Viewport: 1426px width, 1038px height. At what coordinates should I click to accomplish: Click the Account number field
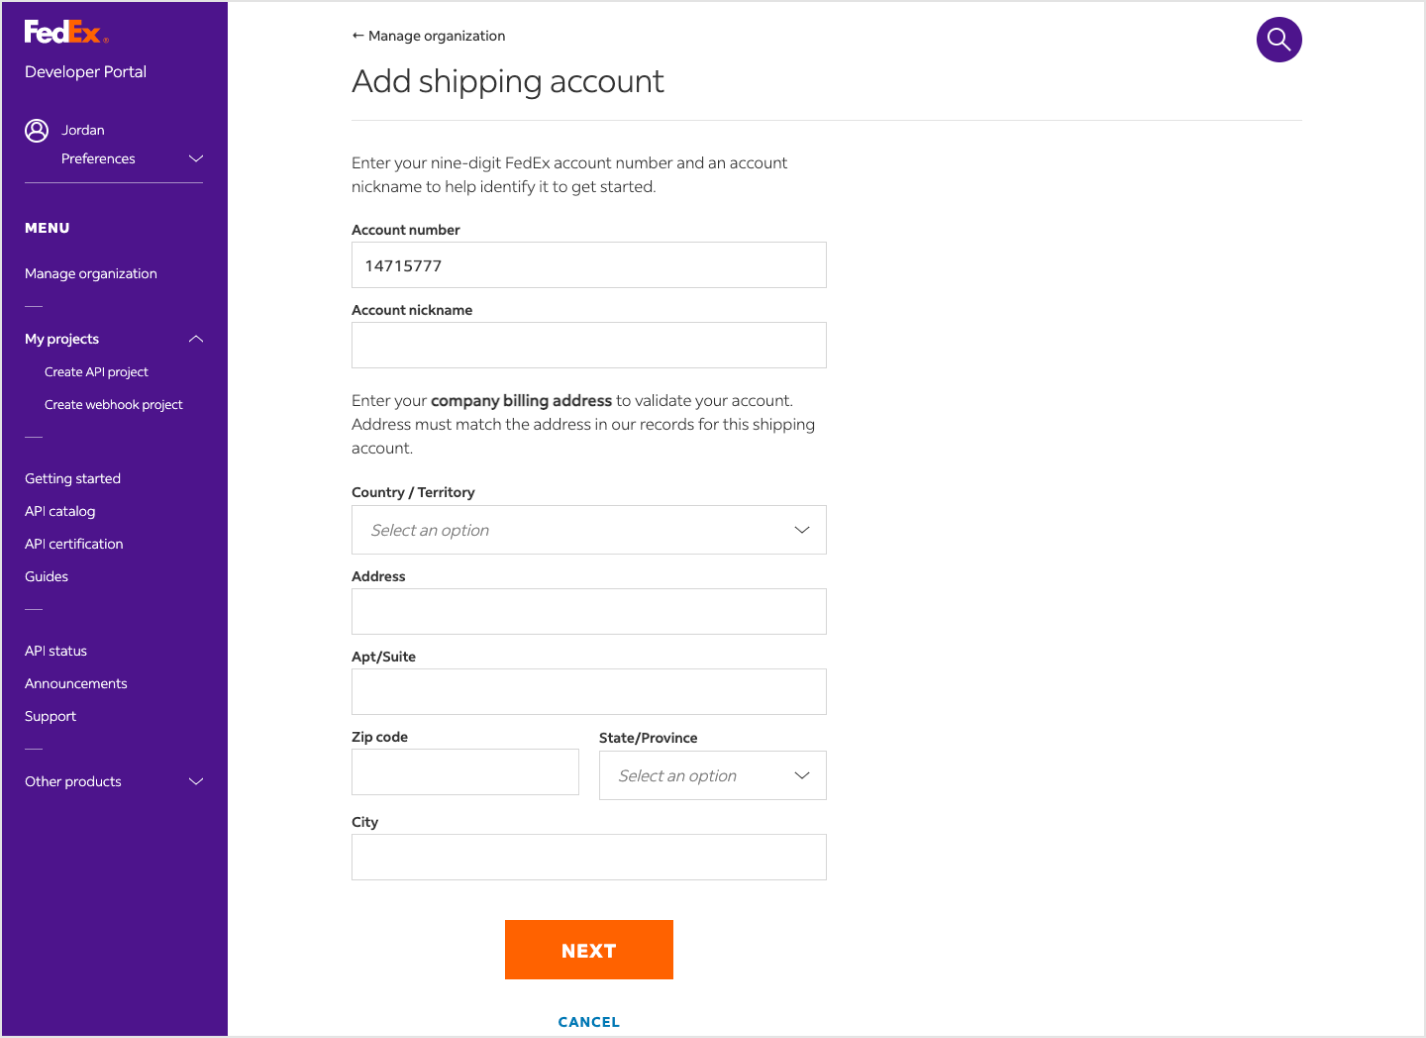(588, 266)
